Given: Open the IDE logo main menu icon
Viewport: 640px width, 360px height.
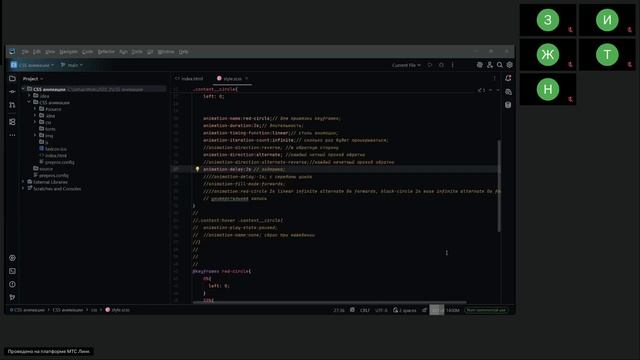Looking at the screenshot, I should (x=12, y=51).
